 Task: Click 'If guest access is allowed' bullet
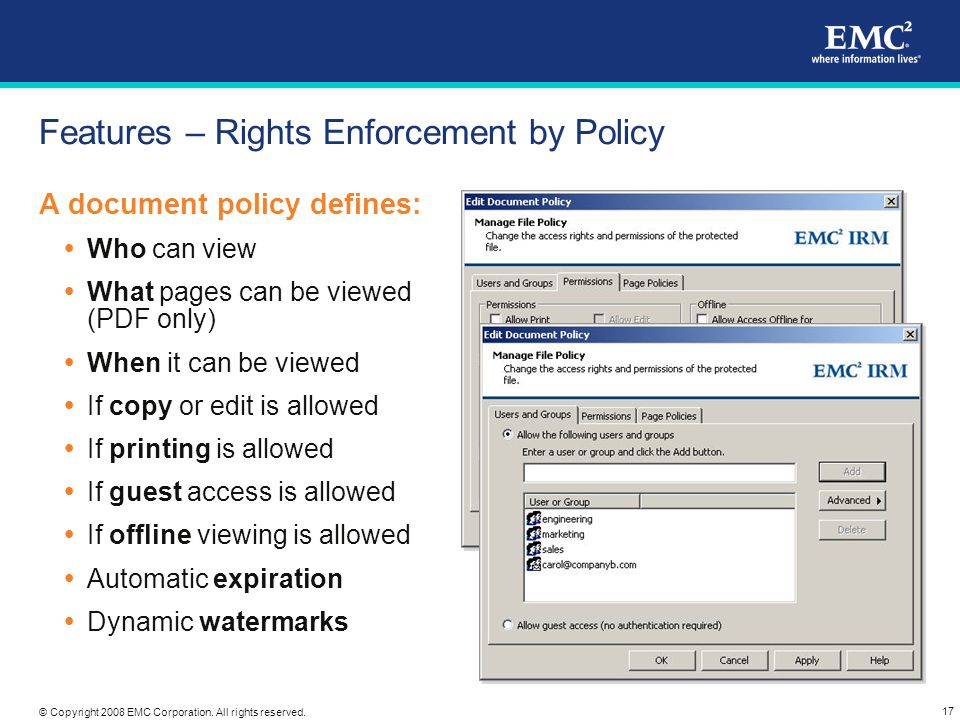coord(241,492)
